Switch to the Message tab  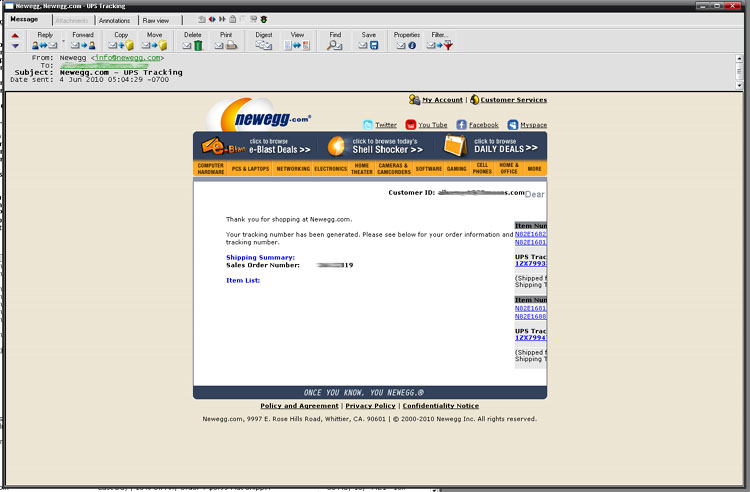click(x=24, y=20)
